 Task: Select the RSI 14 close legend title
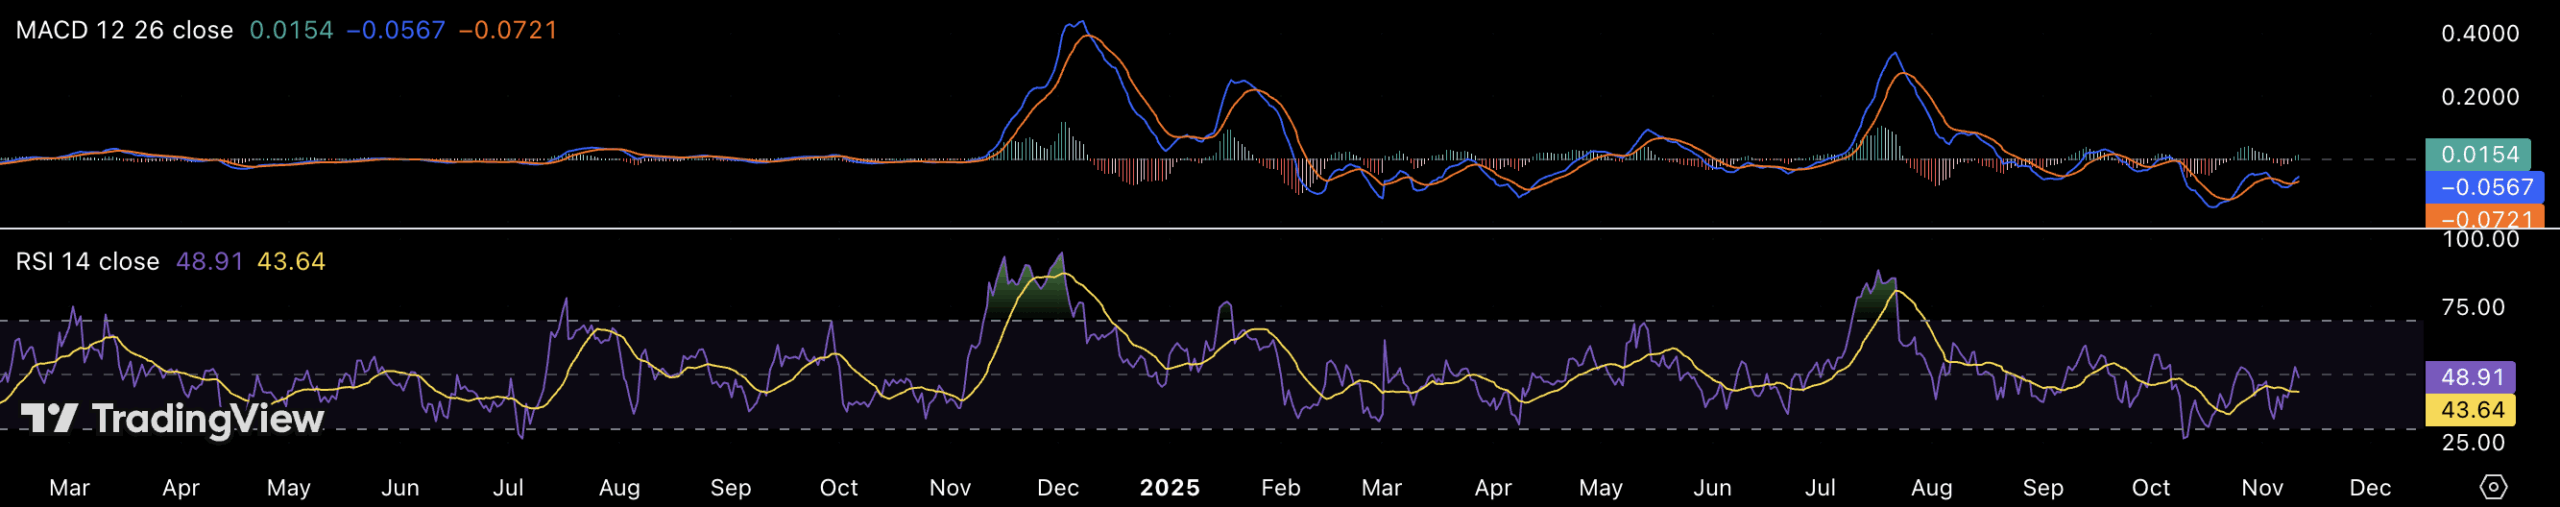[x=87, y=262]
